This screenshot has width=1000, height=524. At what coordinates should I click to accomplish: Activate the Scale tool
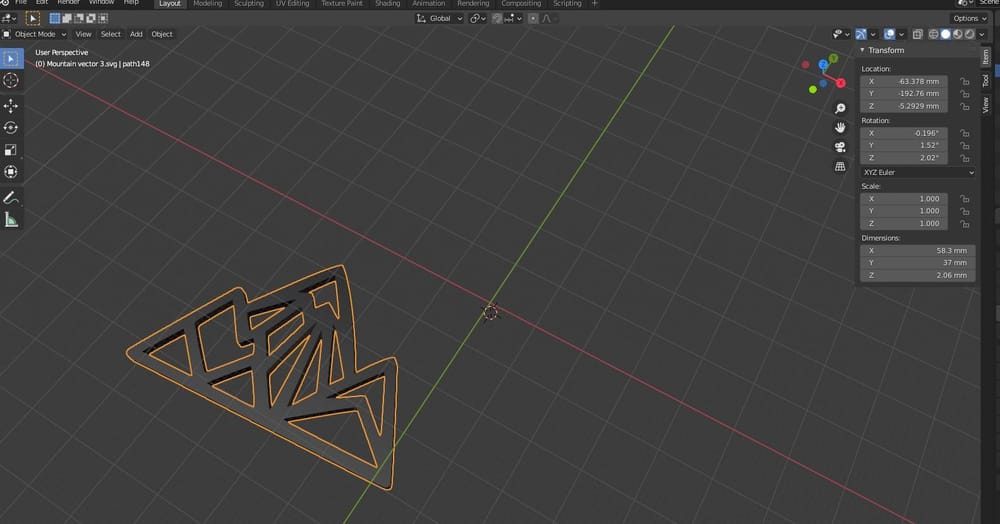11,150
